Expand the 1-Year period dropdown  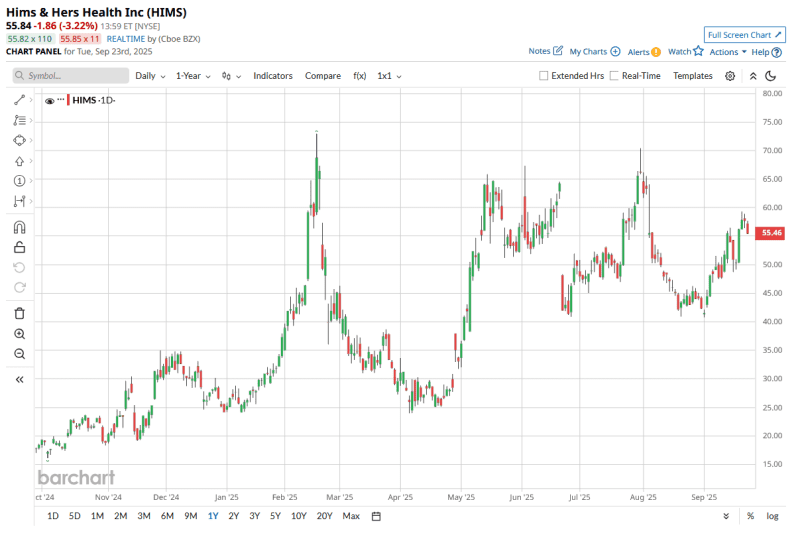[193, 76]
